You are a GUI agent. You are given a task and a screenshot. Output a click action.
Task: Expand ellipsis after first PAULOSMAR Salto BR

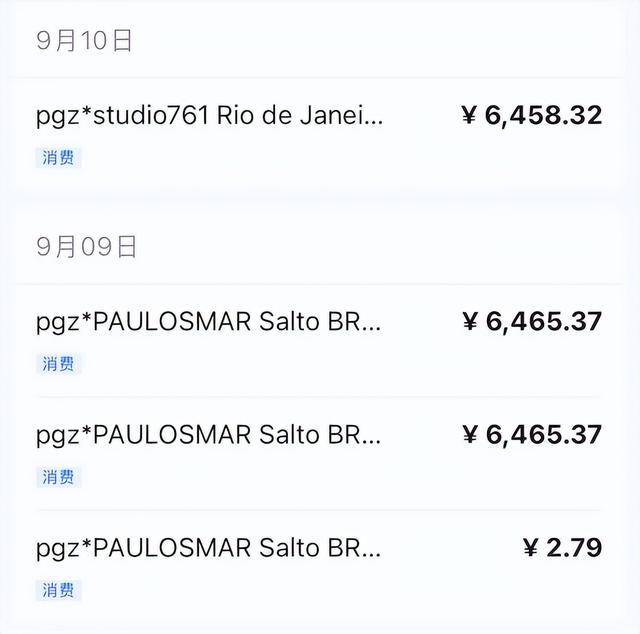pyautogui.click(x=371, y=329)
